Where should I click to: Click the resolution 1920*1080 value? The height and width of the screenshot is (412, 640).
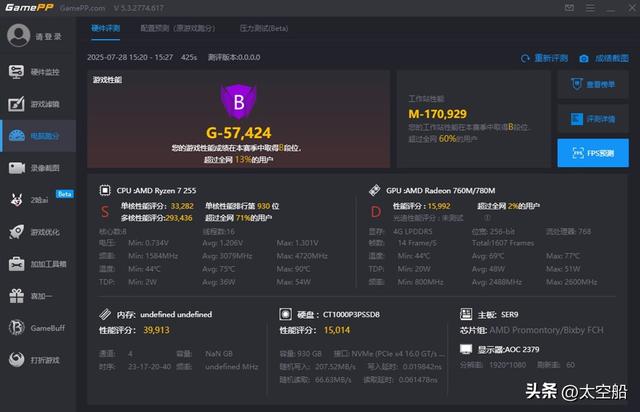pos(507,365)
